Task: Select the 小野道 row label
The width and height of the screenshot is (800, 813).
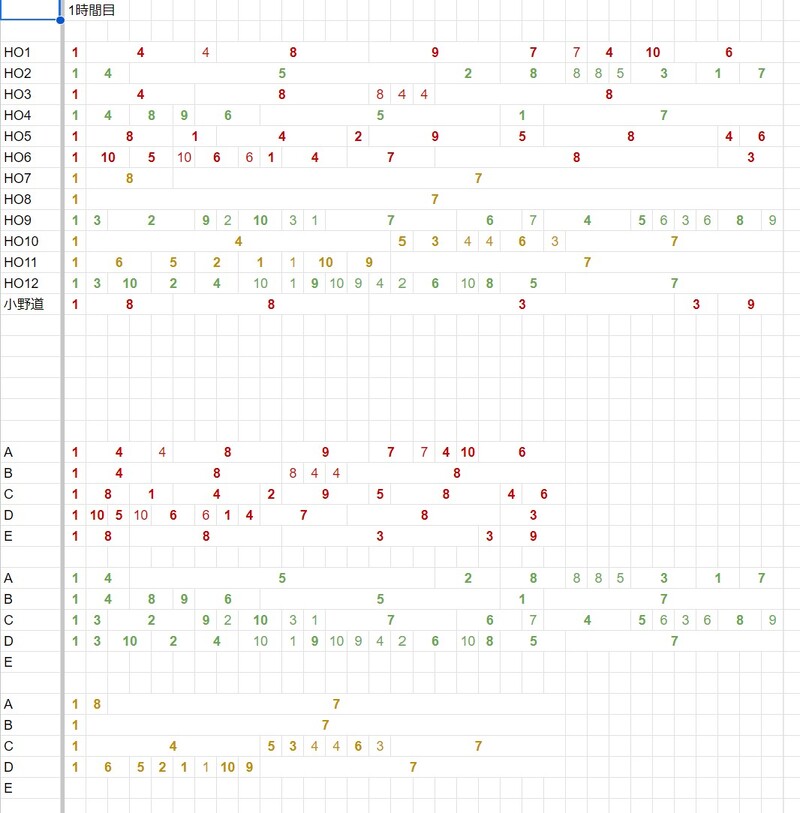Action: tap(24, 304)
